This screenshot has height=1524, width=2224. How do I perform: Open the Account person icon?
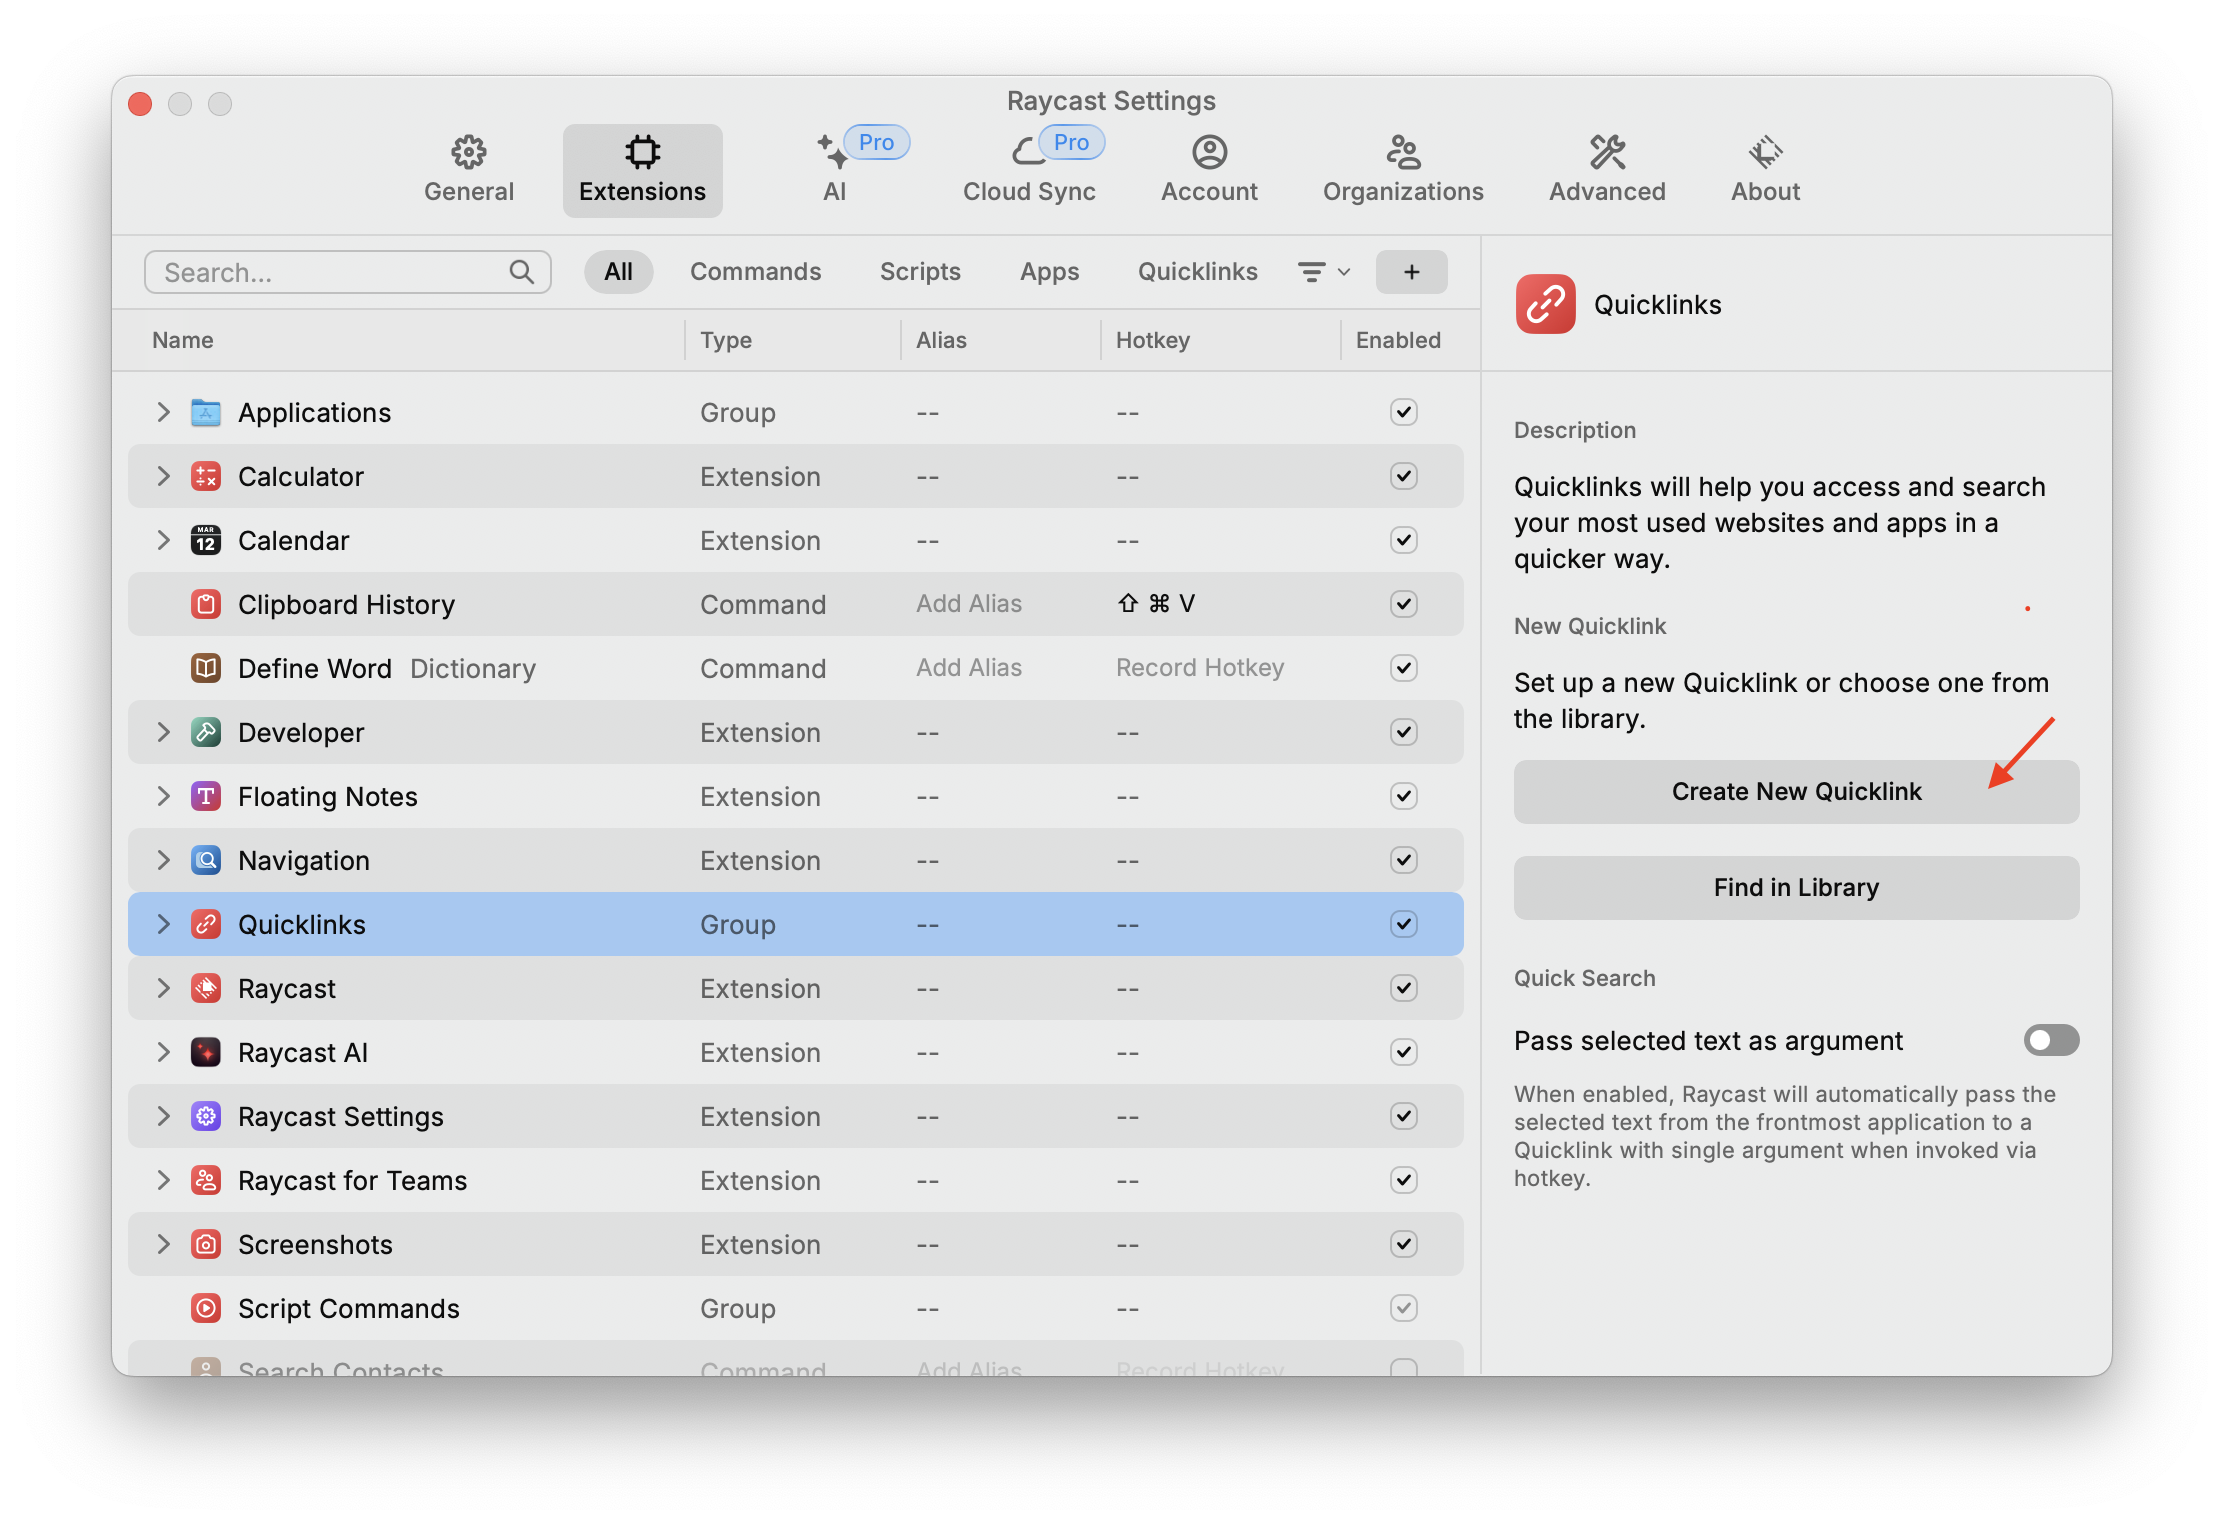point(1209,153)
